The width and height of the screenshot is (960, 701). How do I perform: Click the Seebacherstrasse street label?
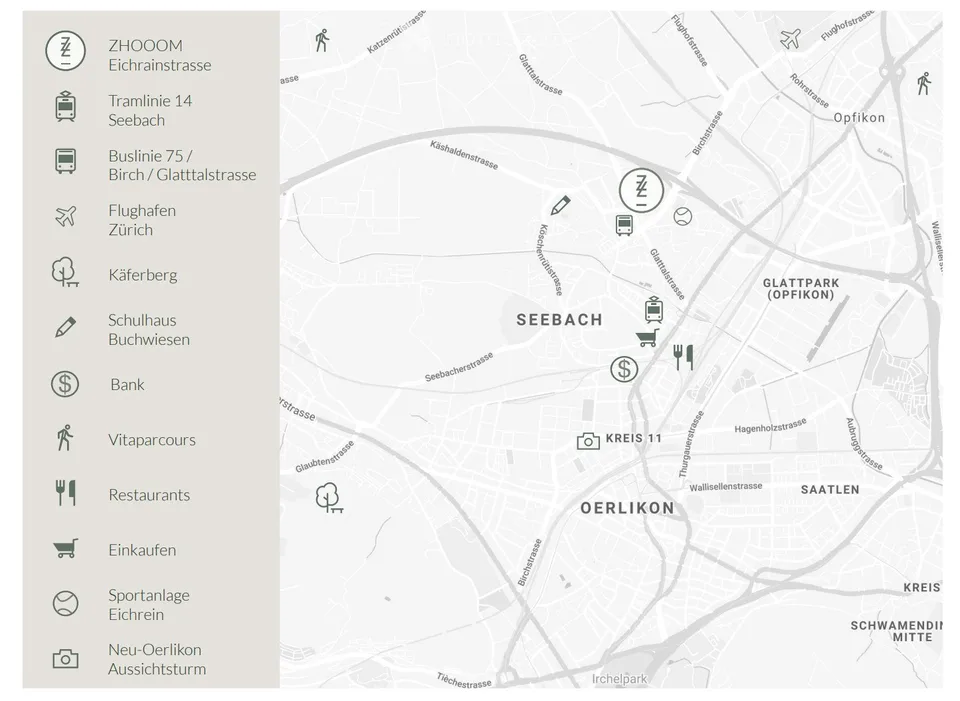pyautogui.click(x=459, y=367)
